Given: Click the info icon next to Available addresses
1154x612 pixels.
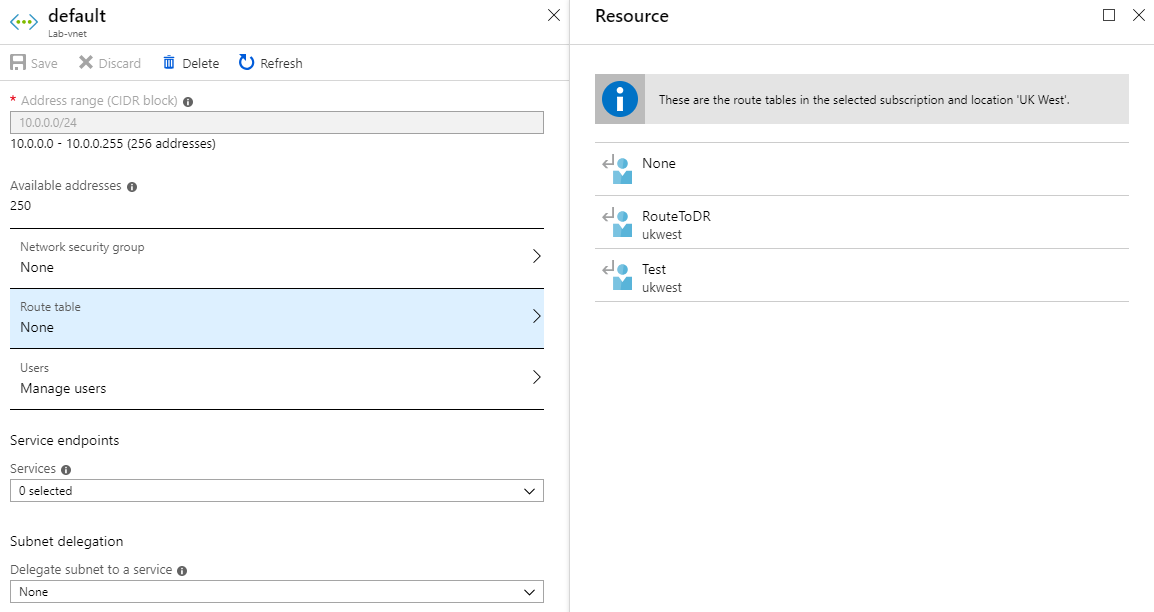Looking at the screenshot, I should click(132, 186).
